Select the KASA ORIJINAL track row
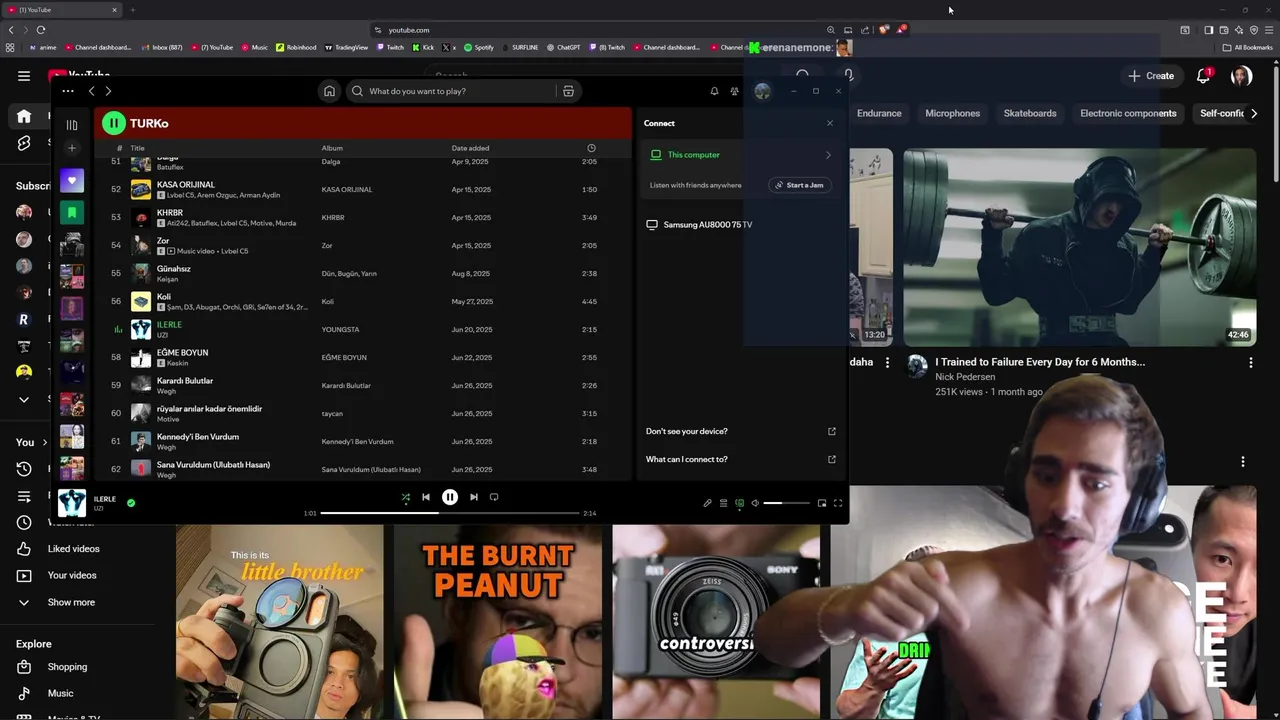This screenshot has width=1280, height=720. tap(365, 189)
